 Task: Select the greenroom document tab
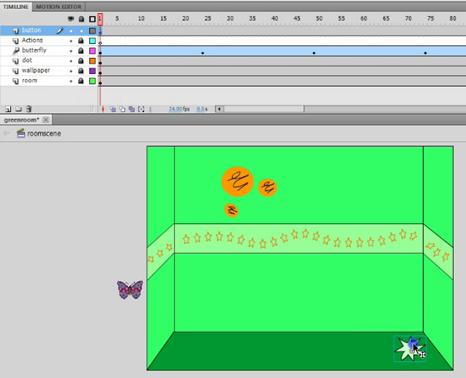(22, 120)
